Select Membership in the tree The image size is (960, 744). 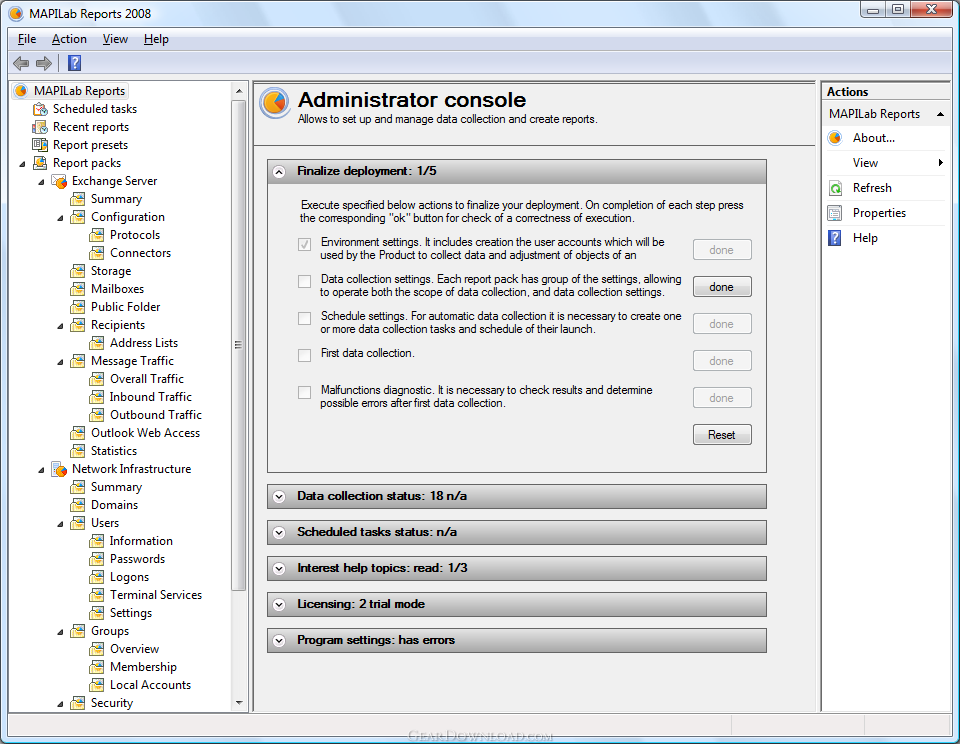pos(143,667)
